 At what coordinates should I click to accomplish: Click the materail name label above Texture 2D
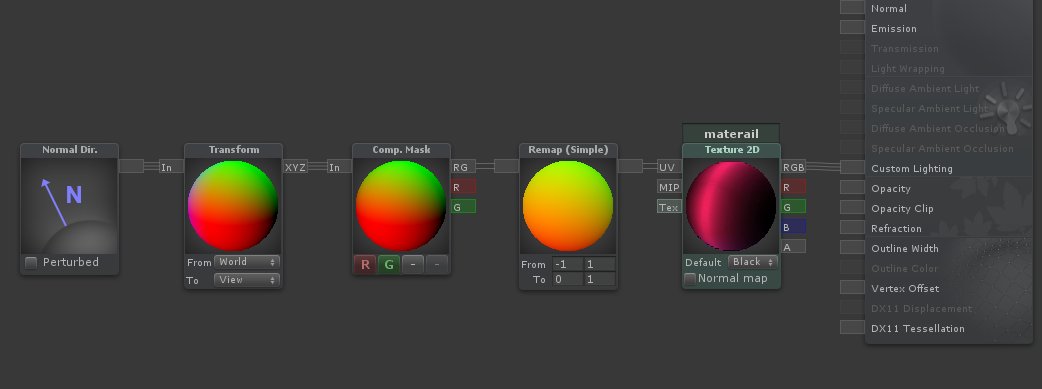[x=732, y=134]
